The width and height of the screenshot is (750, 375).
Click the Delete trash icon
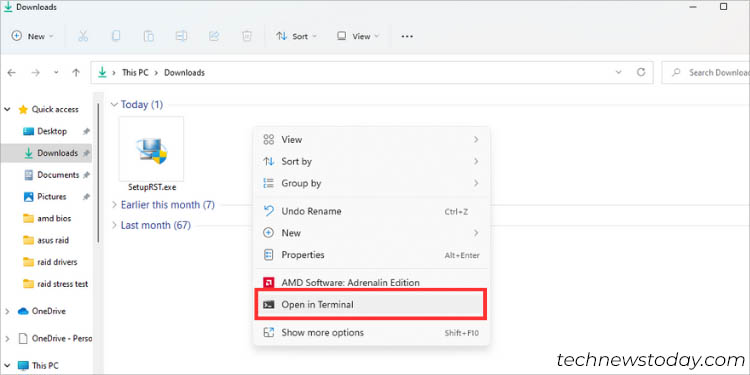(x=247, y=36)
